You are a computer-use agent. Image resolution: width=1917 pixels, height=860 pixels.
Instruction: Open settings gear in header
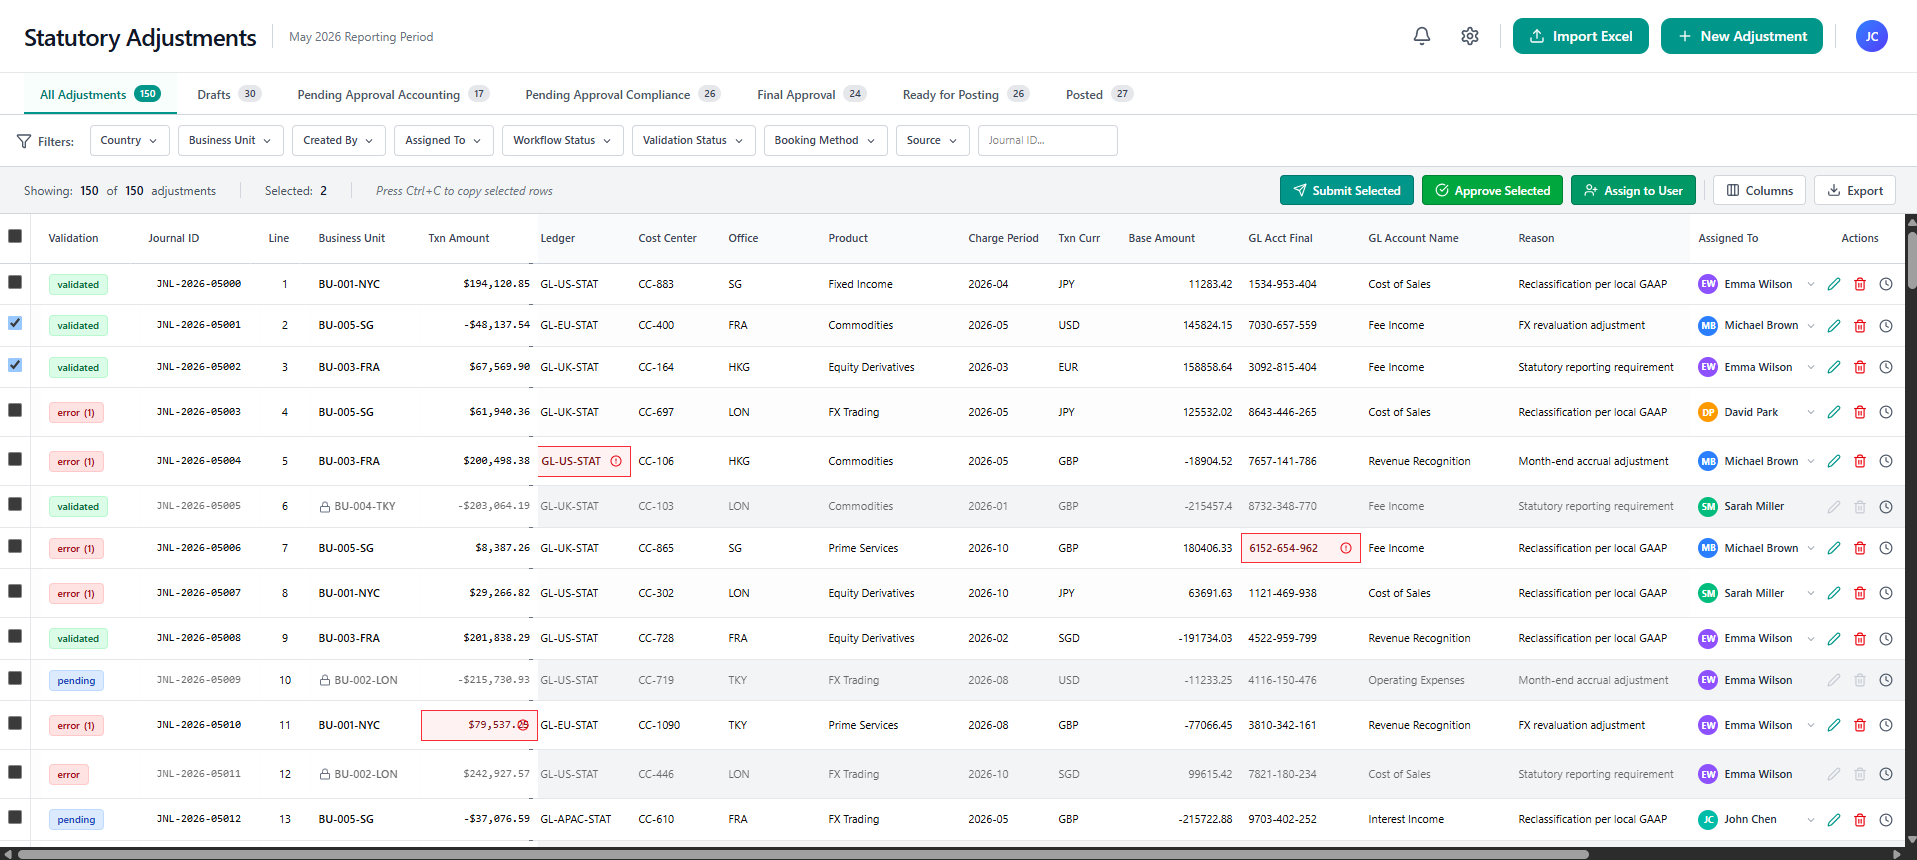[x=1469, y=36]
